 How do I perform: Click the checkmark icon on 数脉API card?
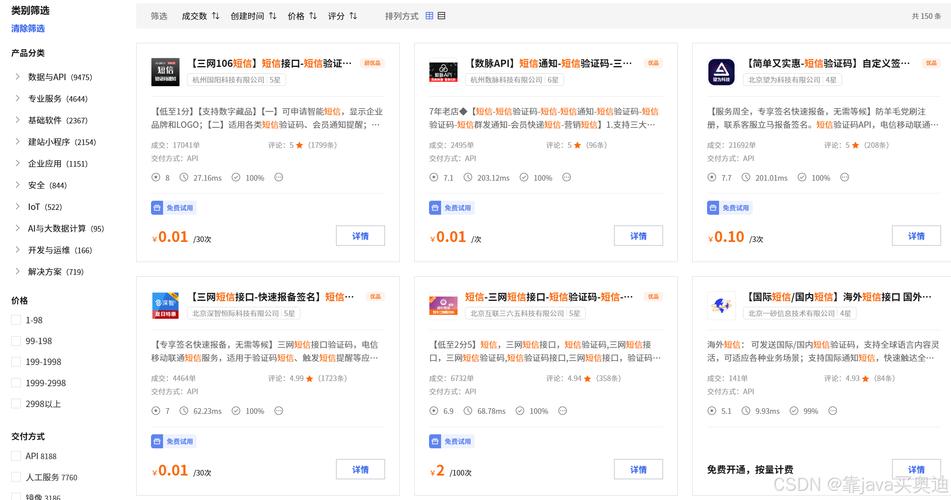524,177
